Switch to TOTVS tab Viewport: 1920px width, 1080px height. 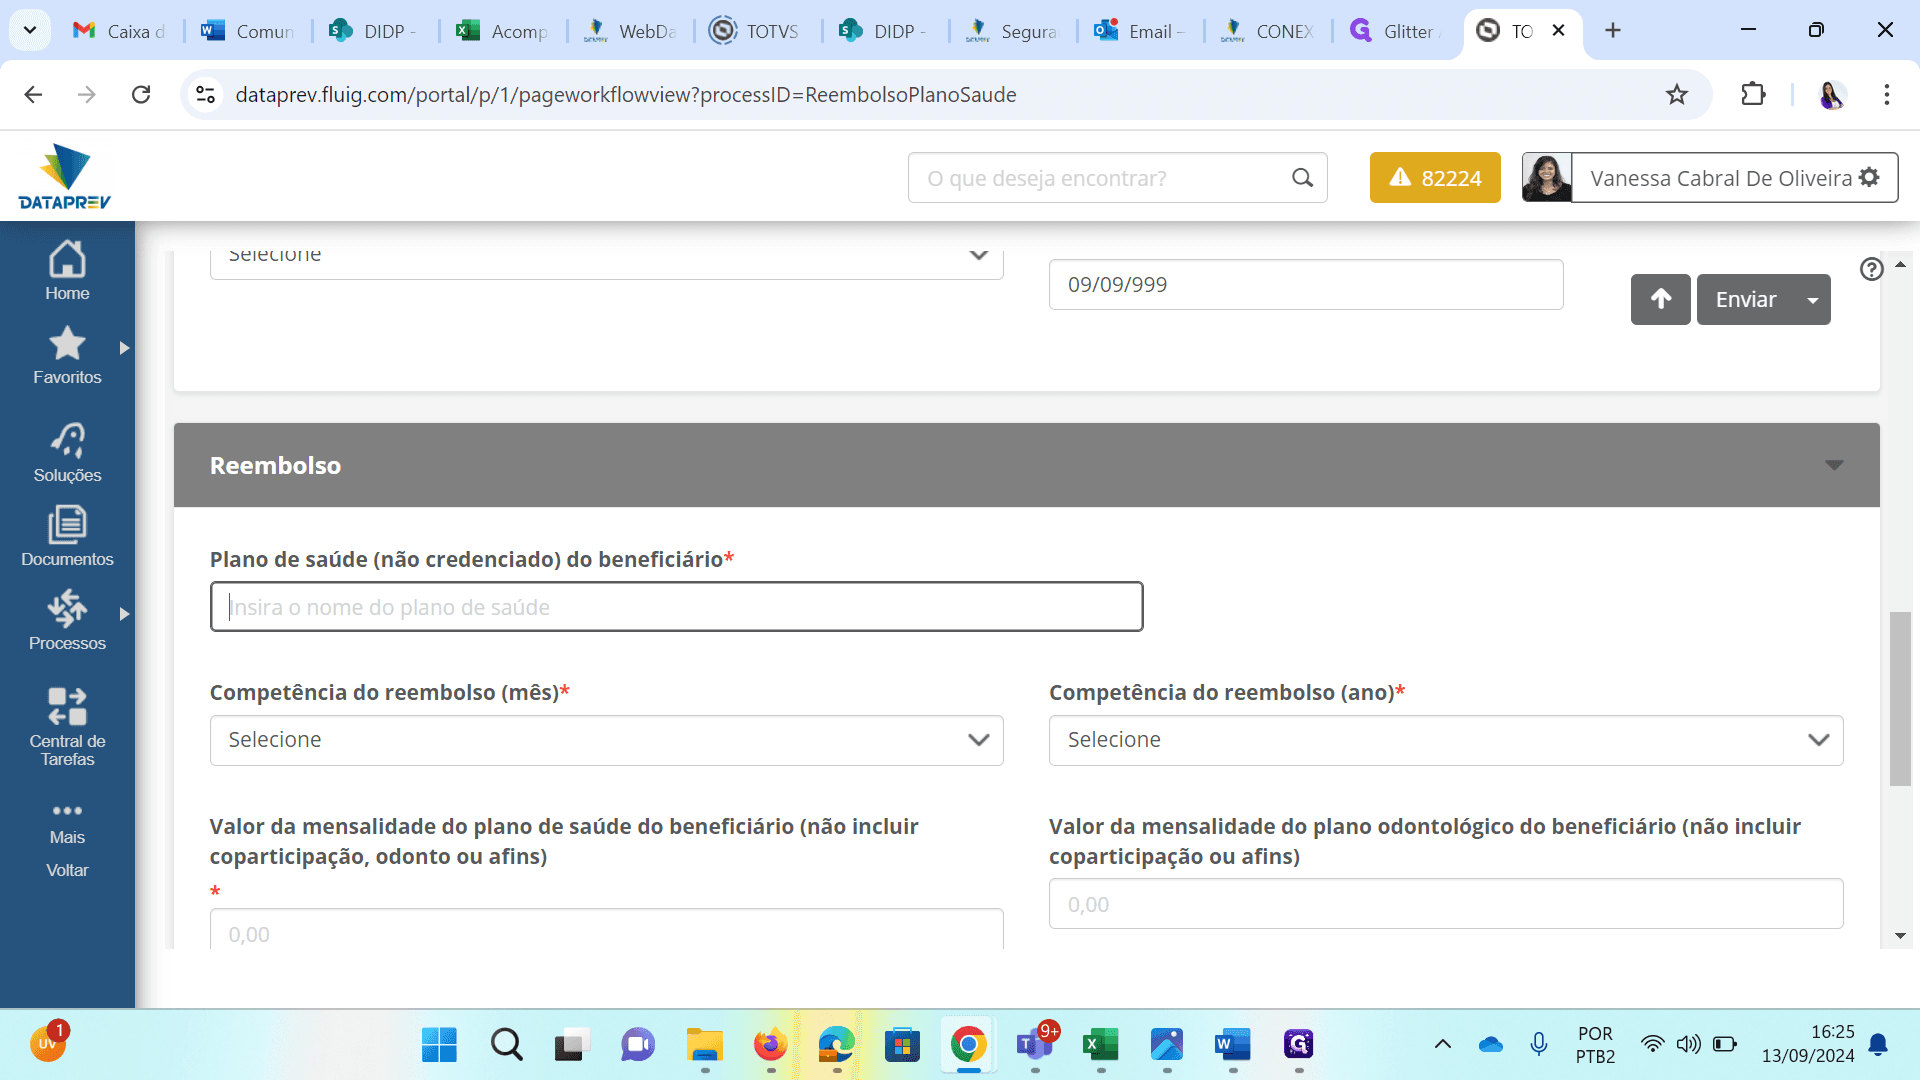tap(757, 31)
